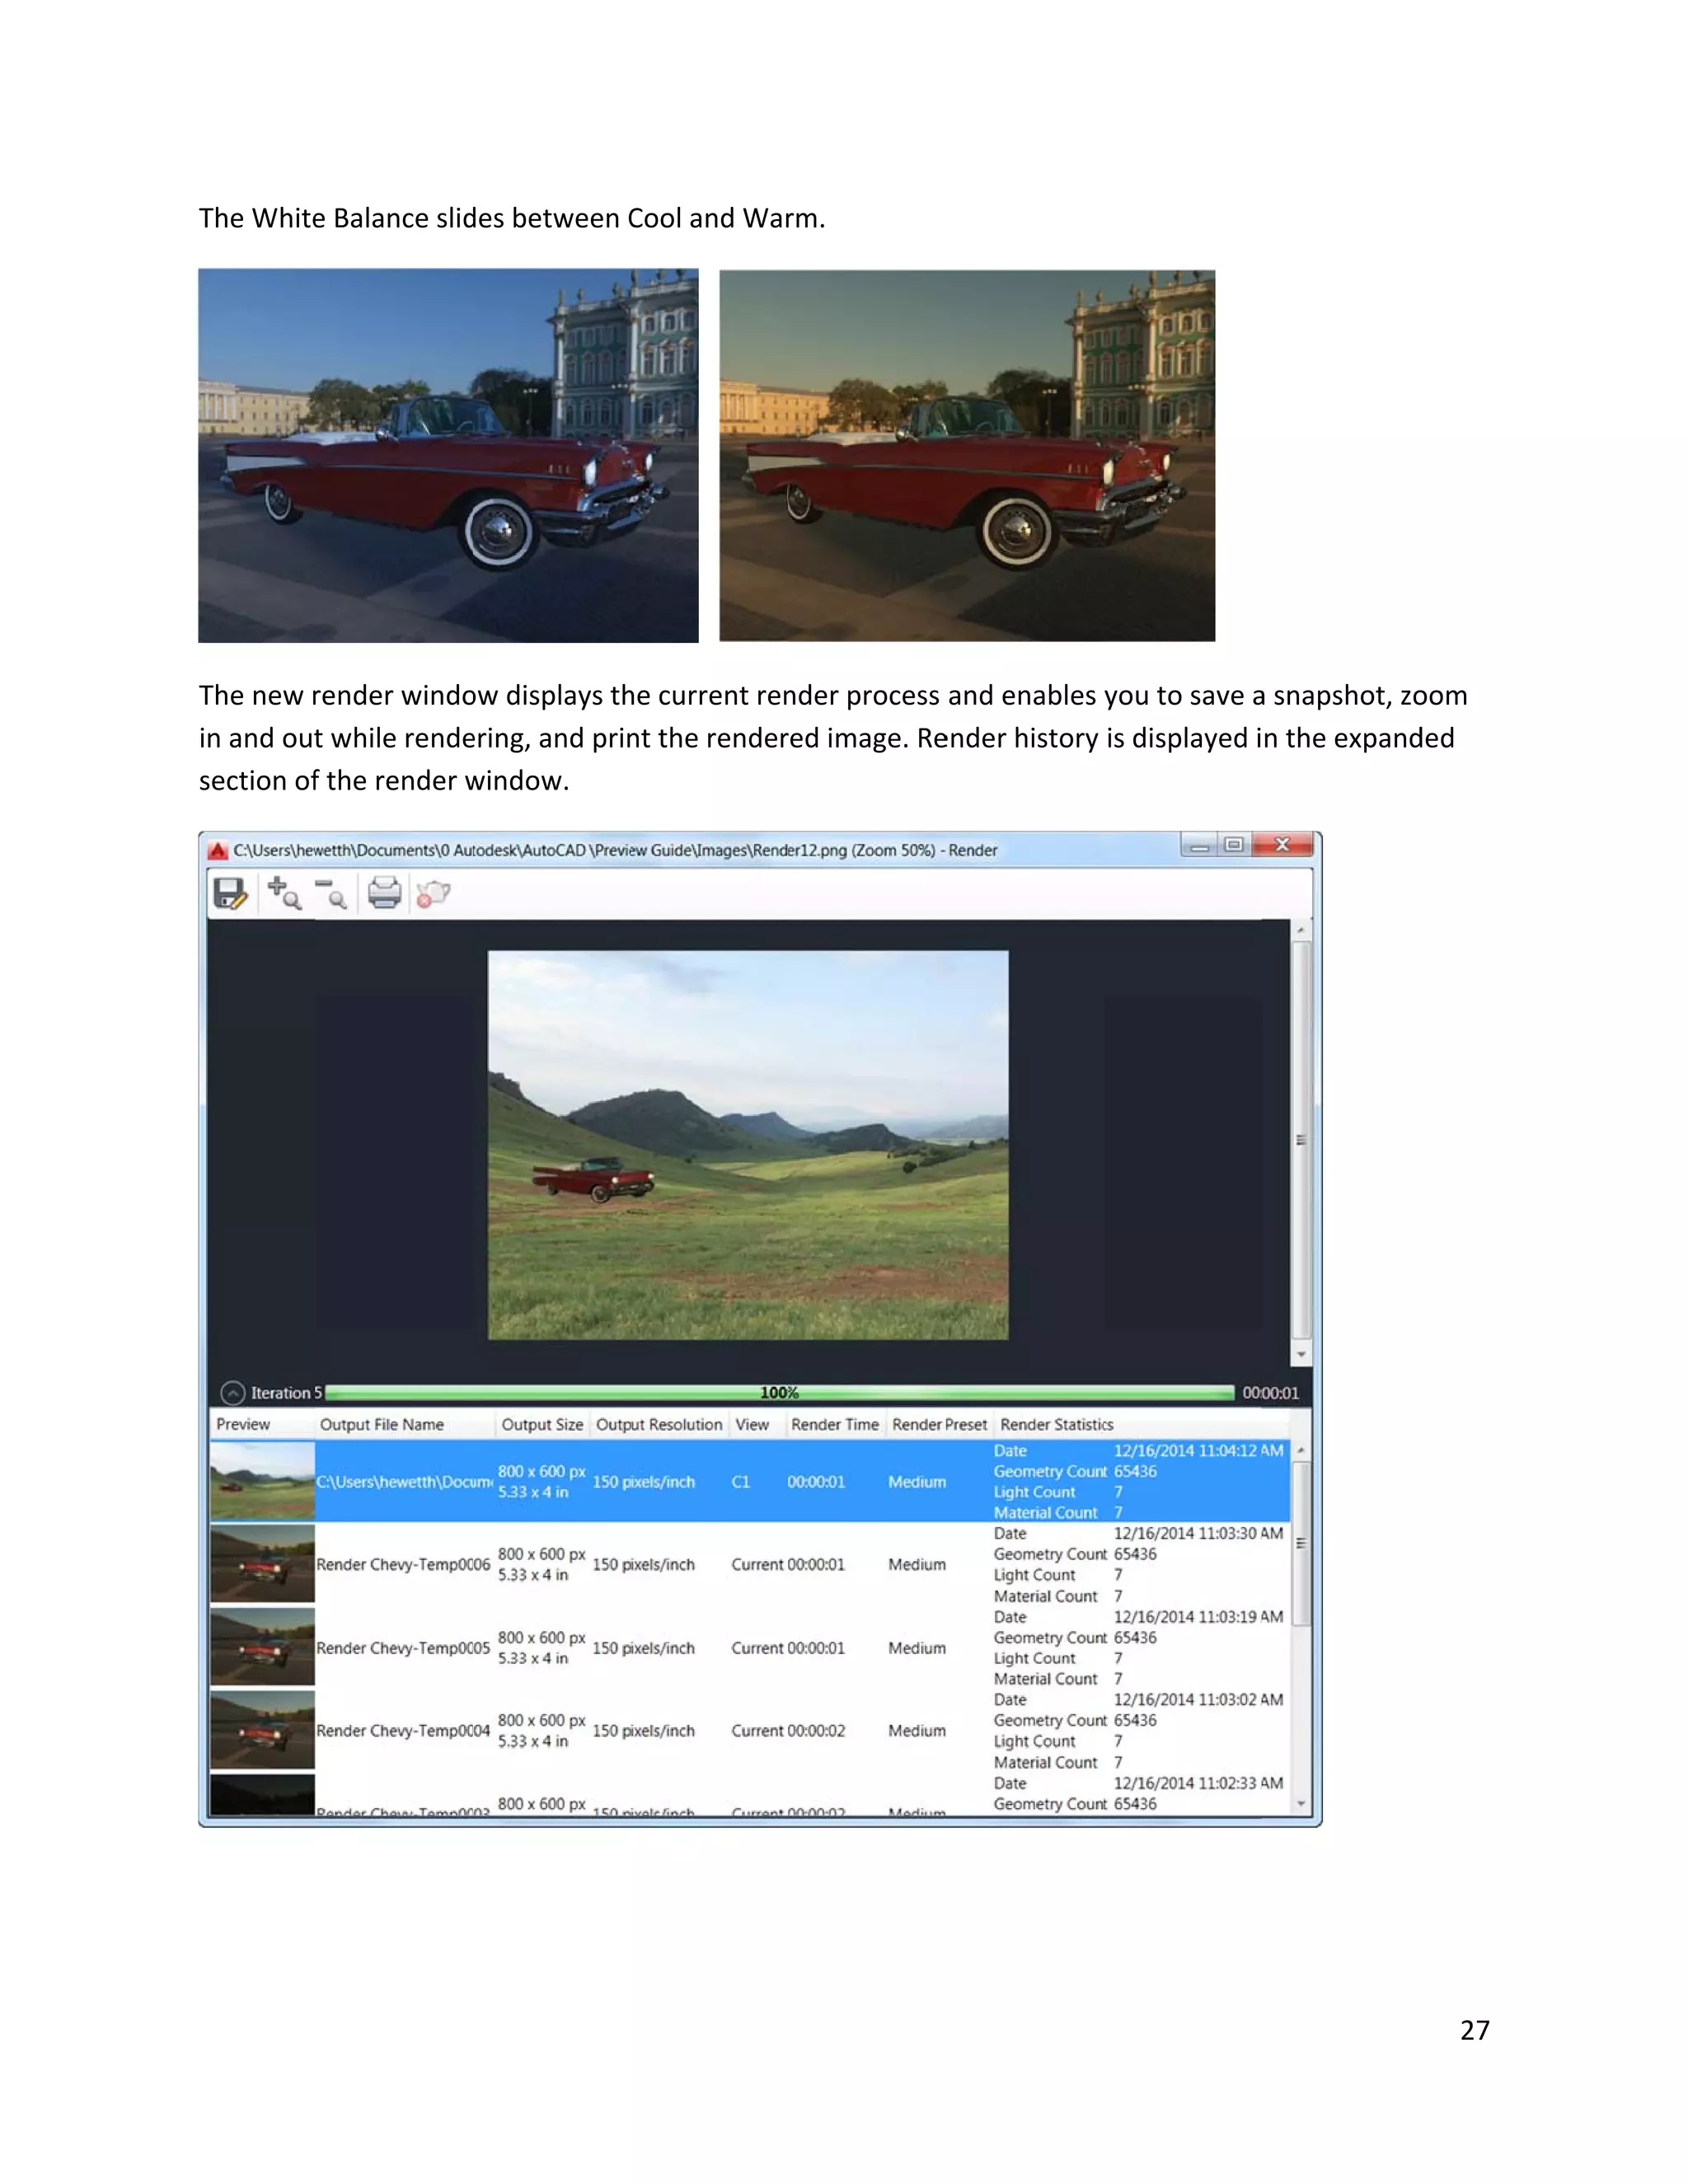Click the Render Chevy-Temp0005 file name
The image size is (1688, 2184).
coord(403,1647)
